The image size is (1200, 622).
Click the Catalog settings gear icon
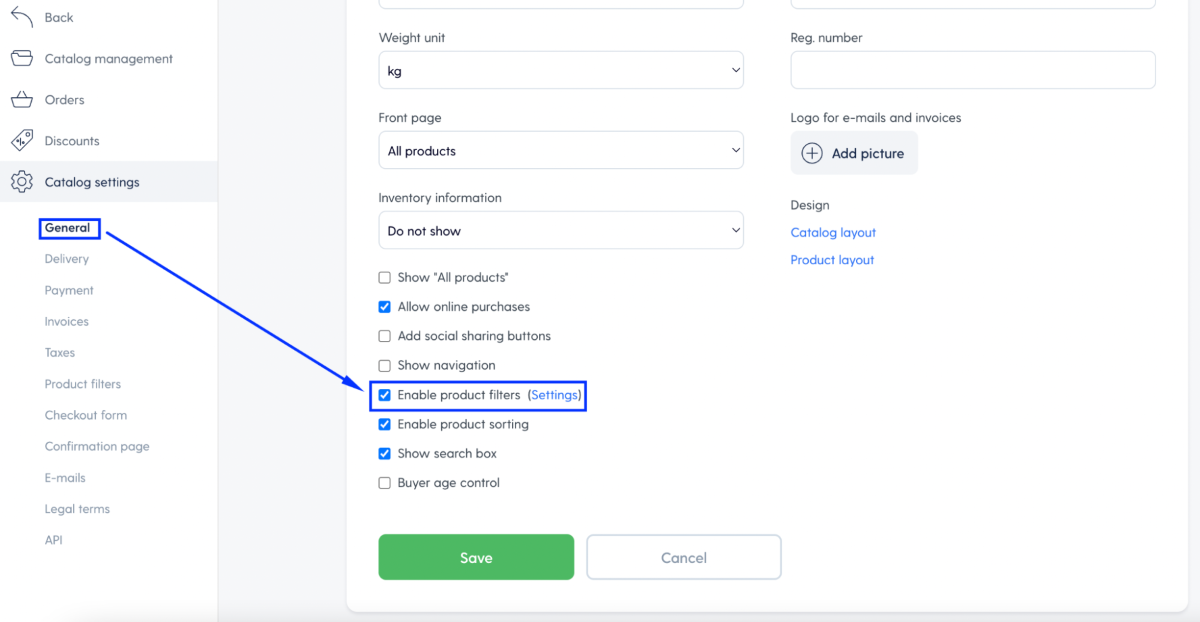point(22,182)
